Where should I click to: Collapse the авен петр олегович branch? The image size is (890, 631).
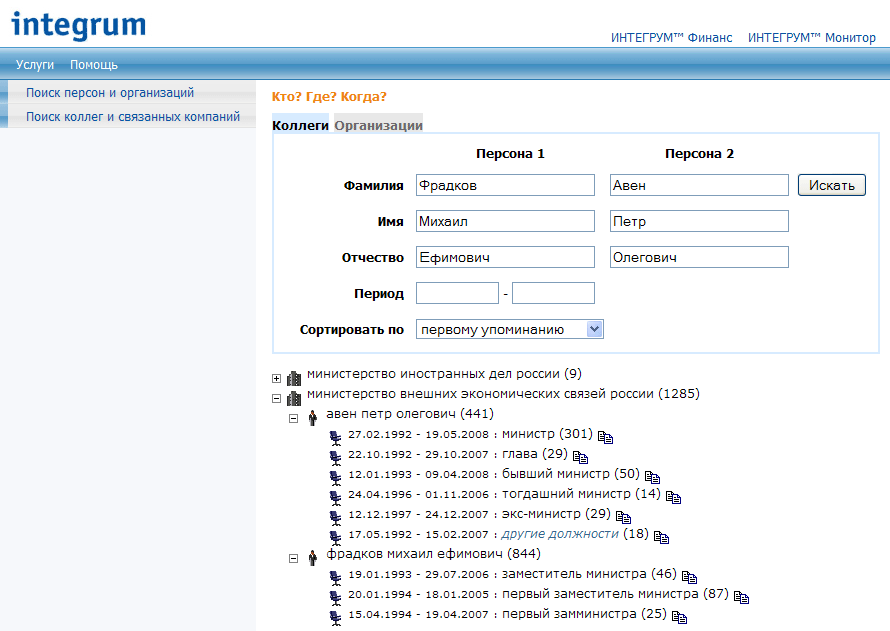293,419
